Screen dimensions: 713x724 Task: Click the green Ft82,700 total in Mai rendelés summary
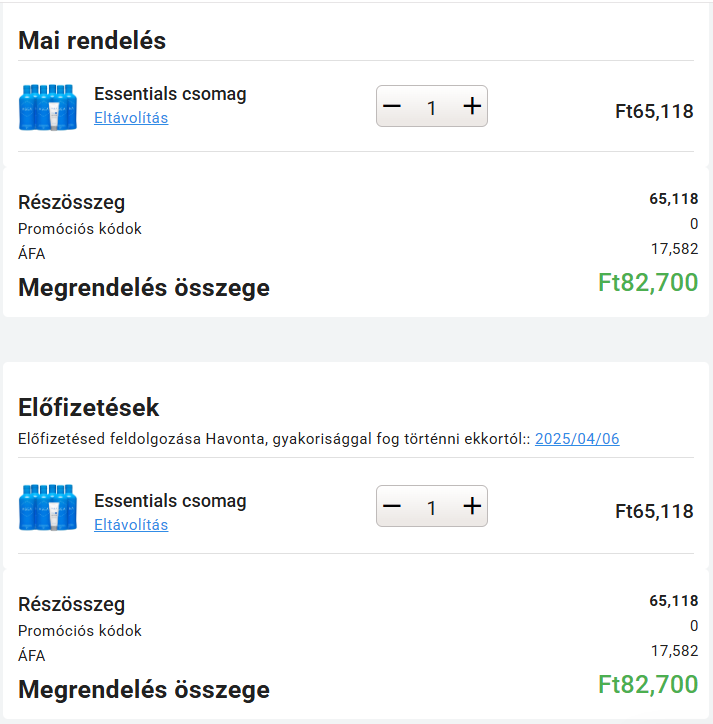[x=648, y=282]
